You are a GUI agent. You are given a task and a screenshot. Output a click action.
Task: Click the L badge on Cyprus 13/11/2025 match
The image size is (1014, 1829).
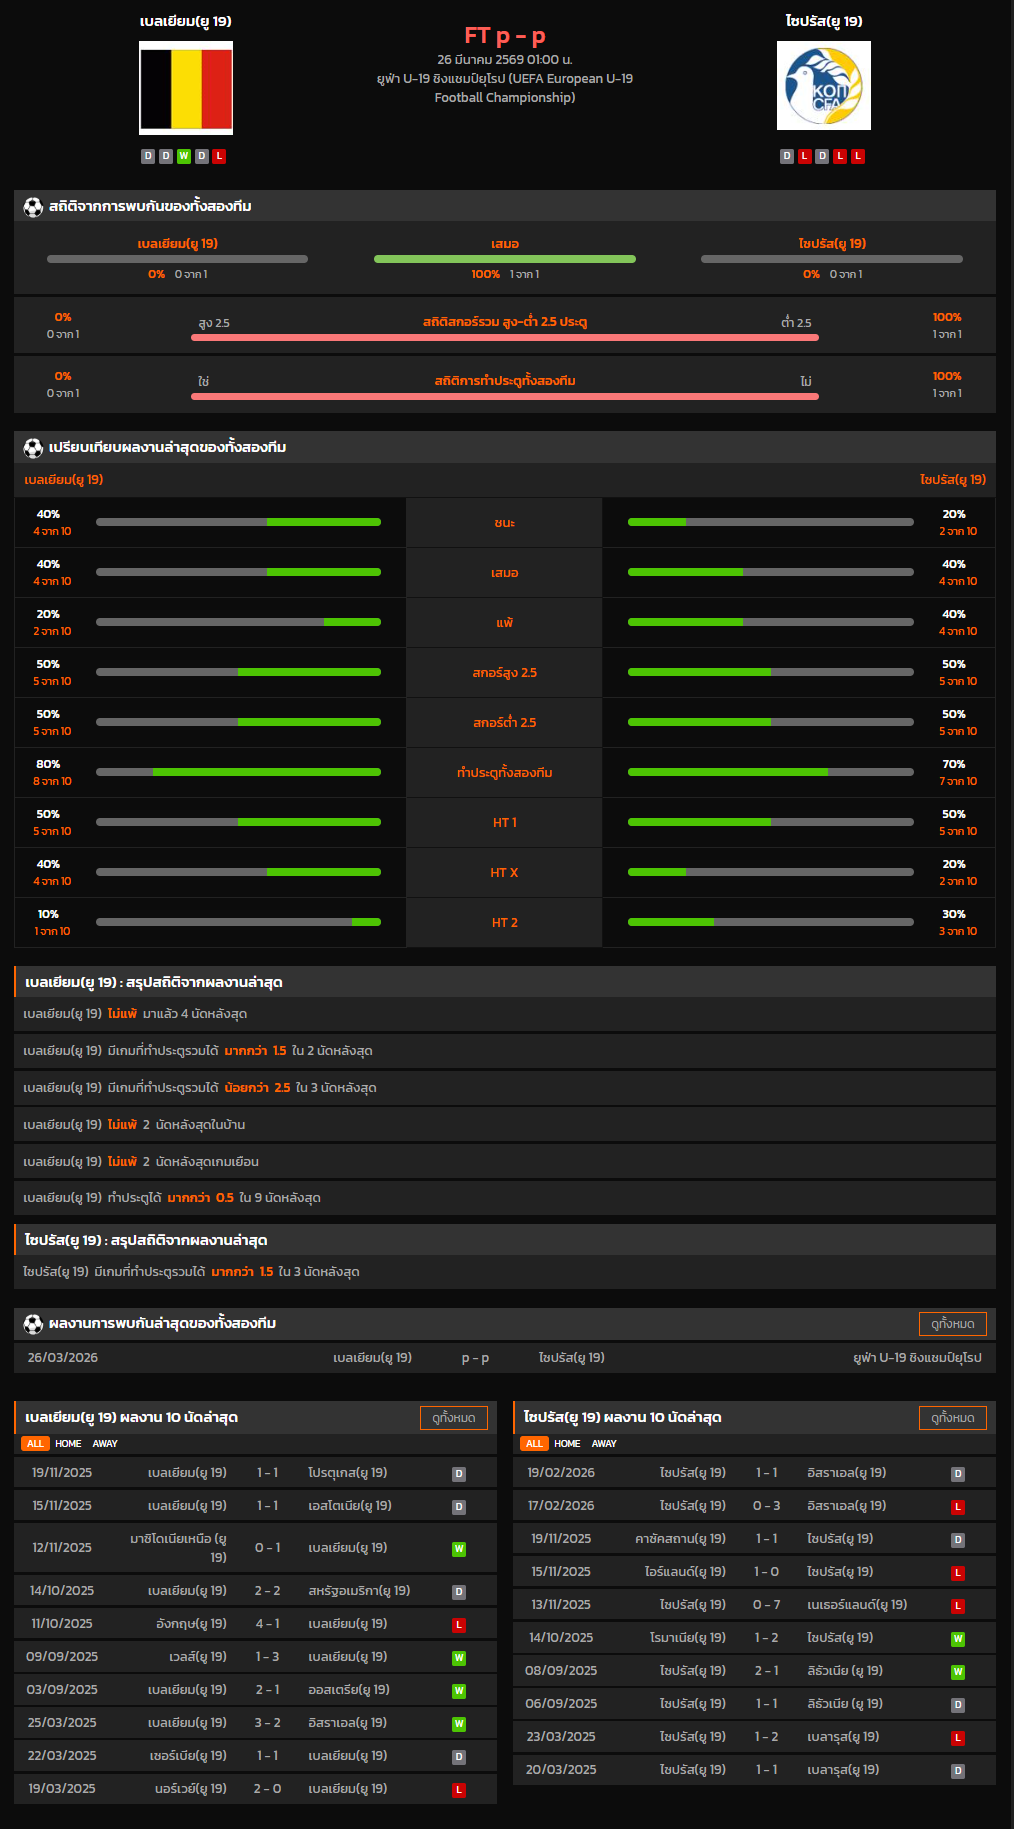[957, 1606]
